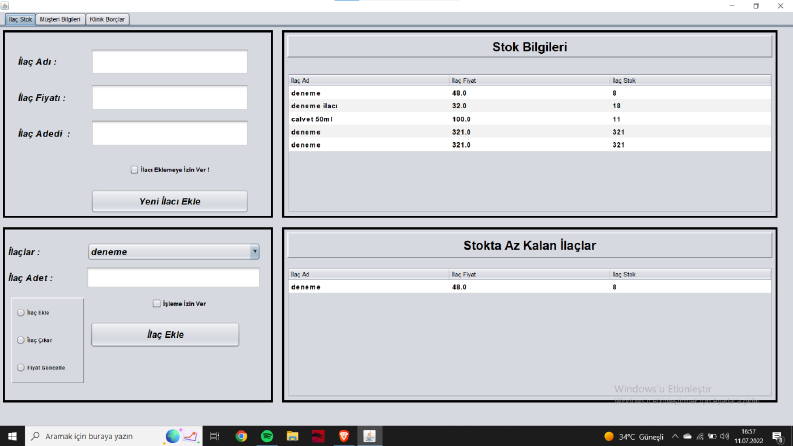
Task: Enable the 'İlacı Eklemeye İzin Ver' checkbox
Action: 134,170
